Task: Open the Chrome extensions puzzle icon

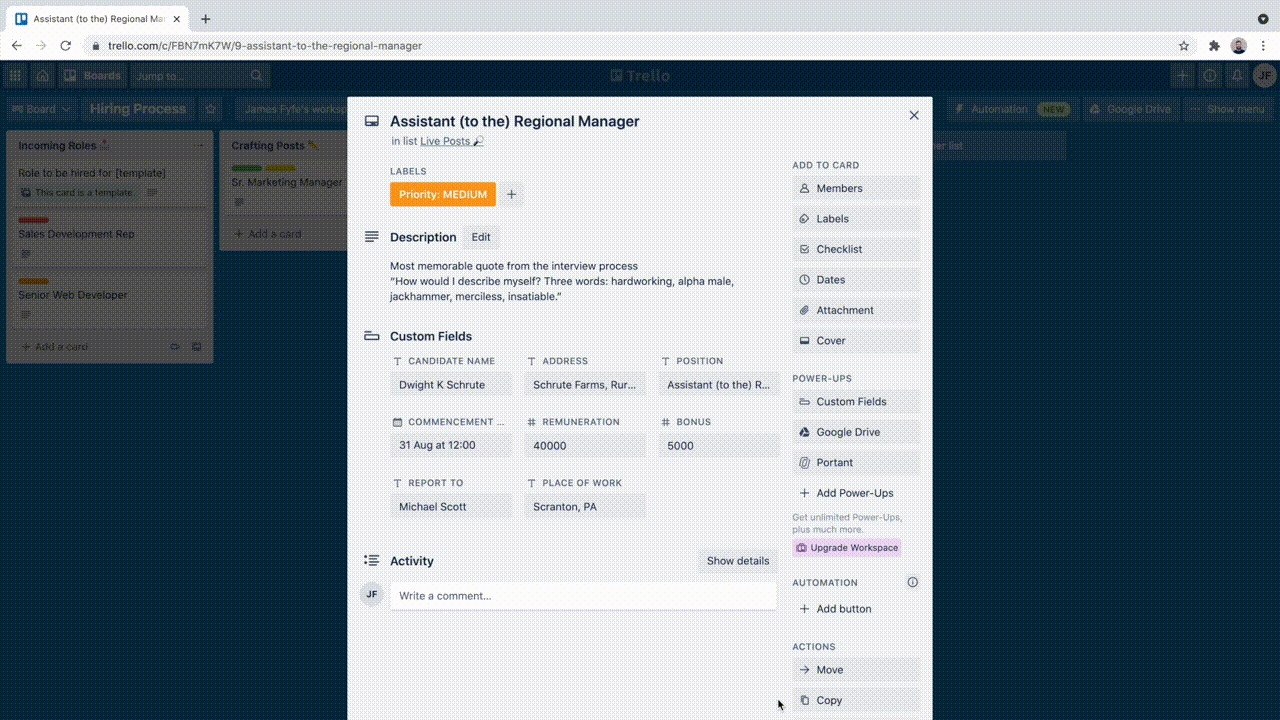Action: coord(1214,46)
